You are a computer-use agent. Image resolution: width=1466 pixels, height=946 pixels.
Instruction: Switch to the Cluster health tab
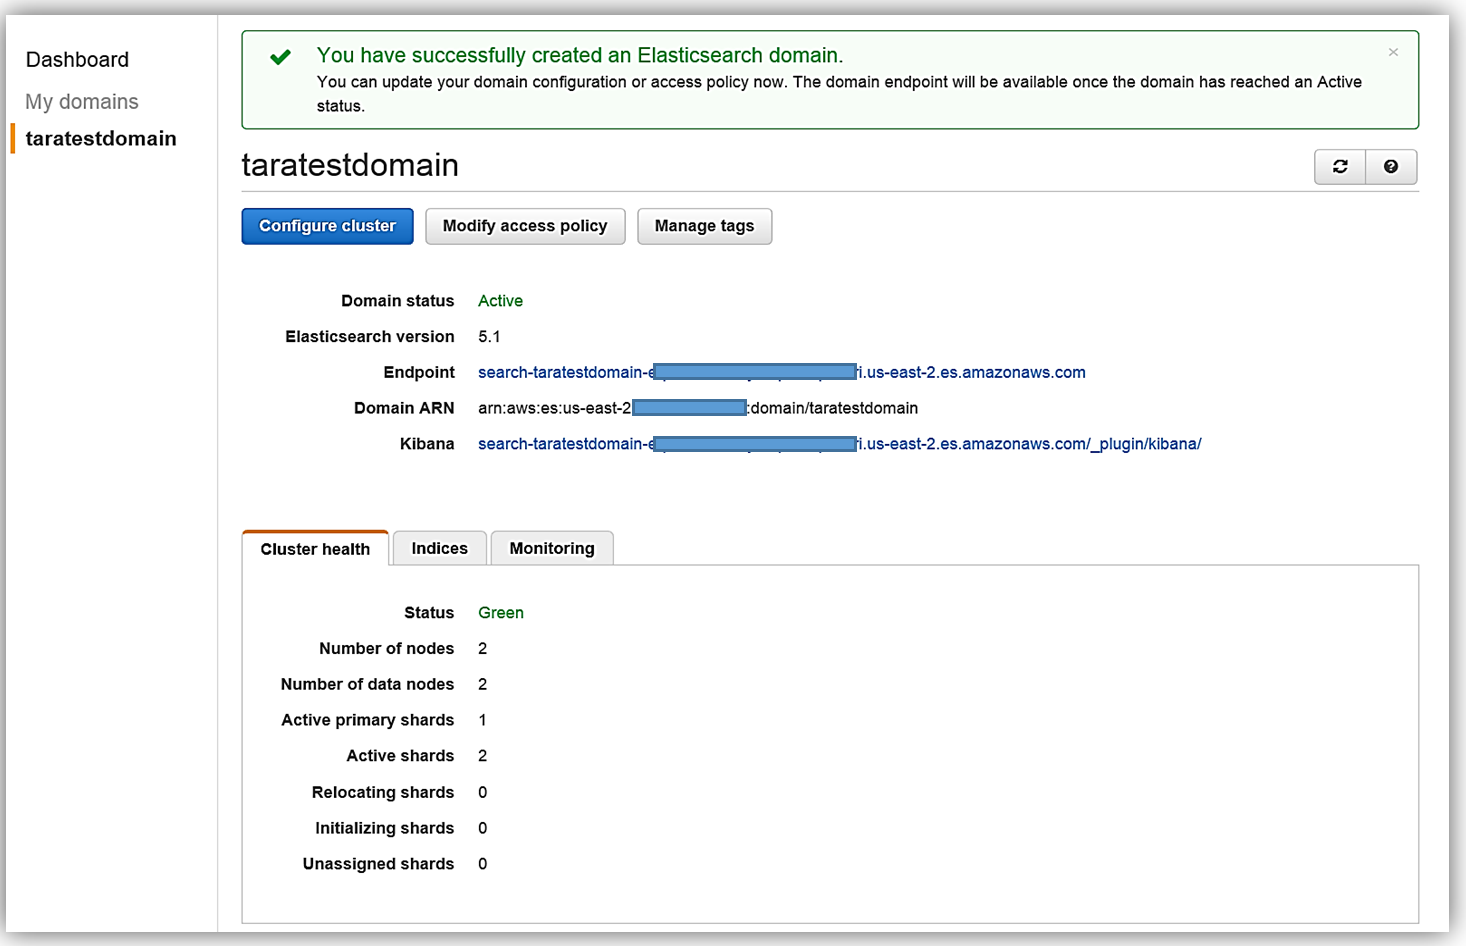pos(315,549)
